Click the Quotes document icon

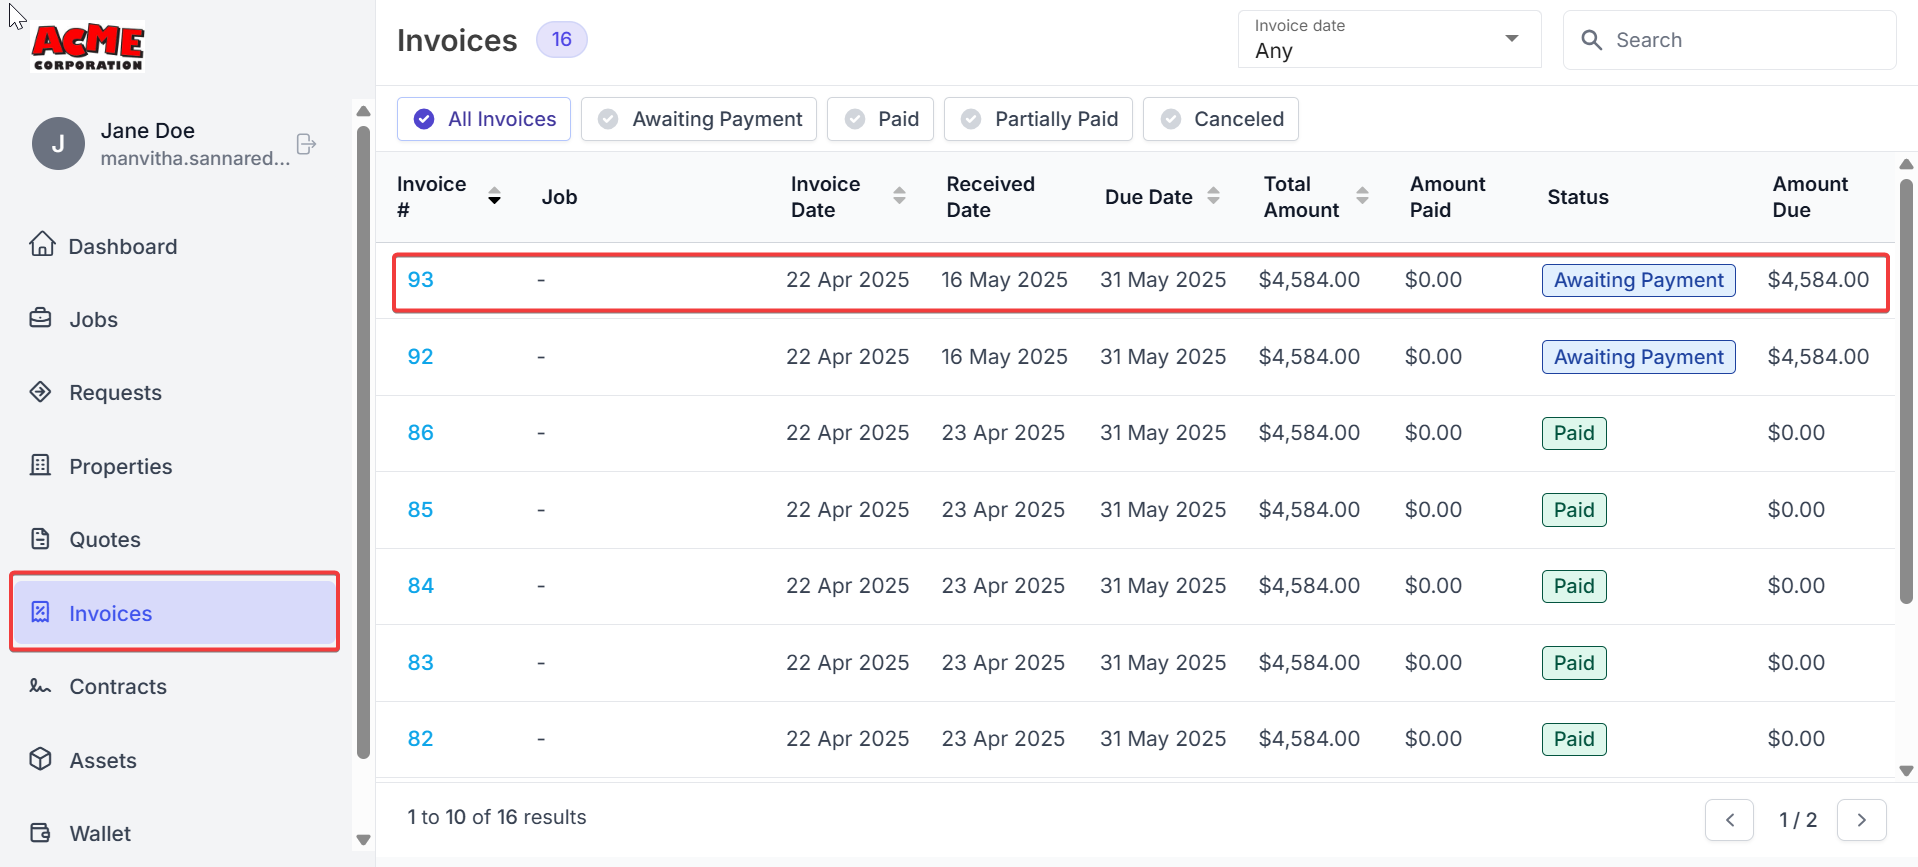click(41, 539)
